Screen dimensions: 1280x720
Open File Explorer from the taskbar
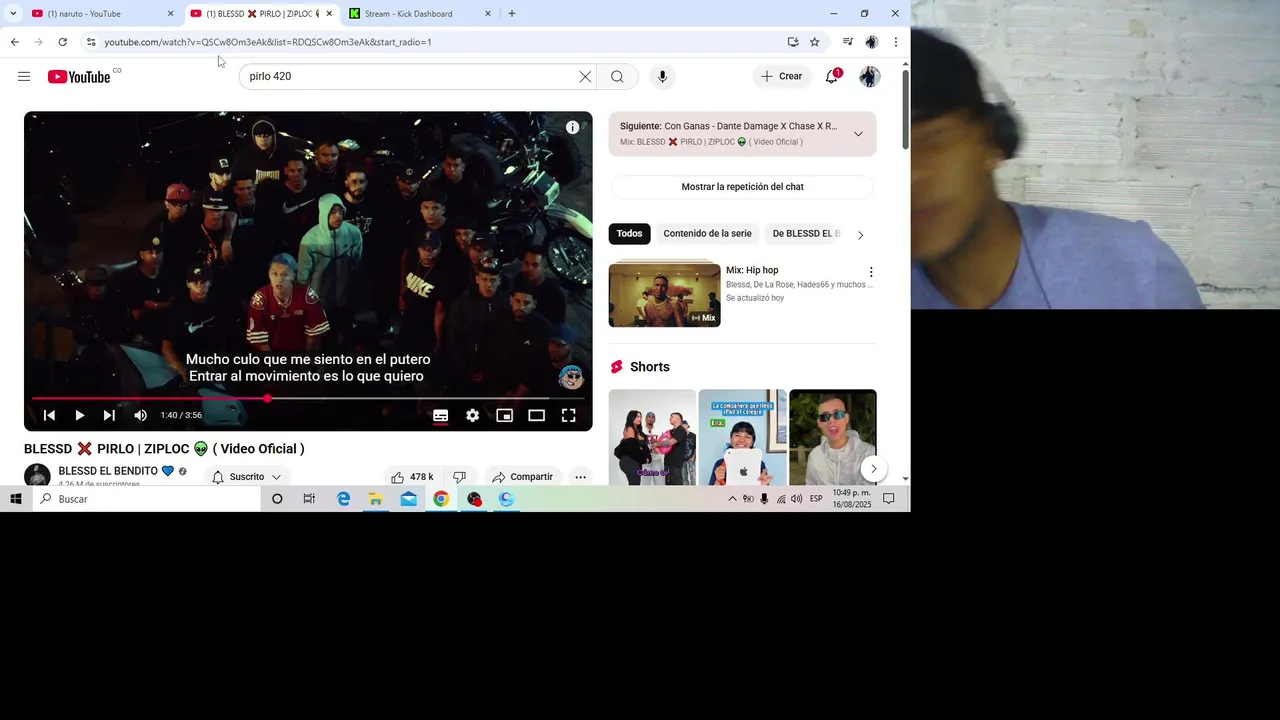pyautogui.click(x=376, y=499)
